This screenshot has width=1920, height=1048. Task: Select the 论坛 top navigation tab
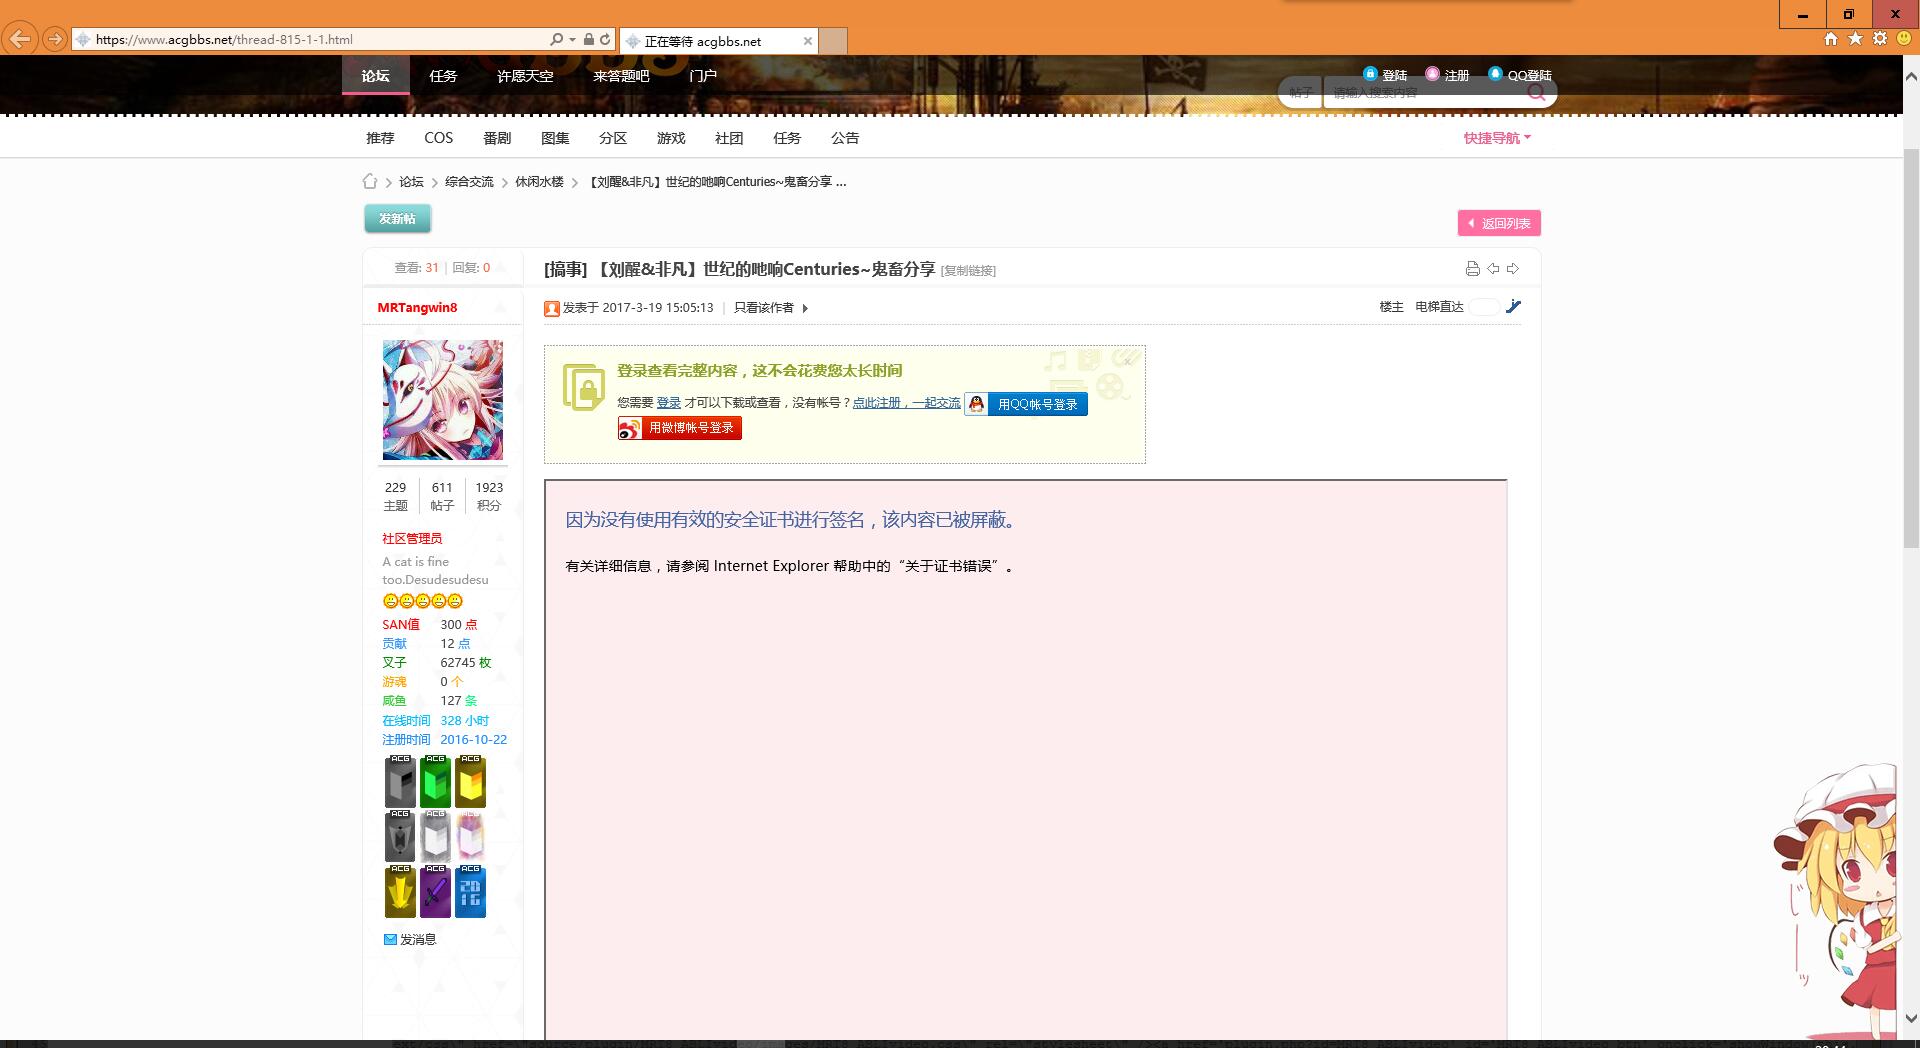(376, 76)
